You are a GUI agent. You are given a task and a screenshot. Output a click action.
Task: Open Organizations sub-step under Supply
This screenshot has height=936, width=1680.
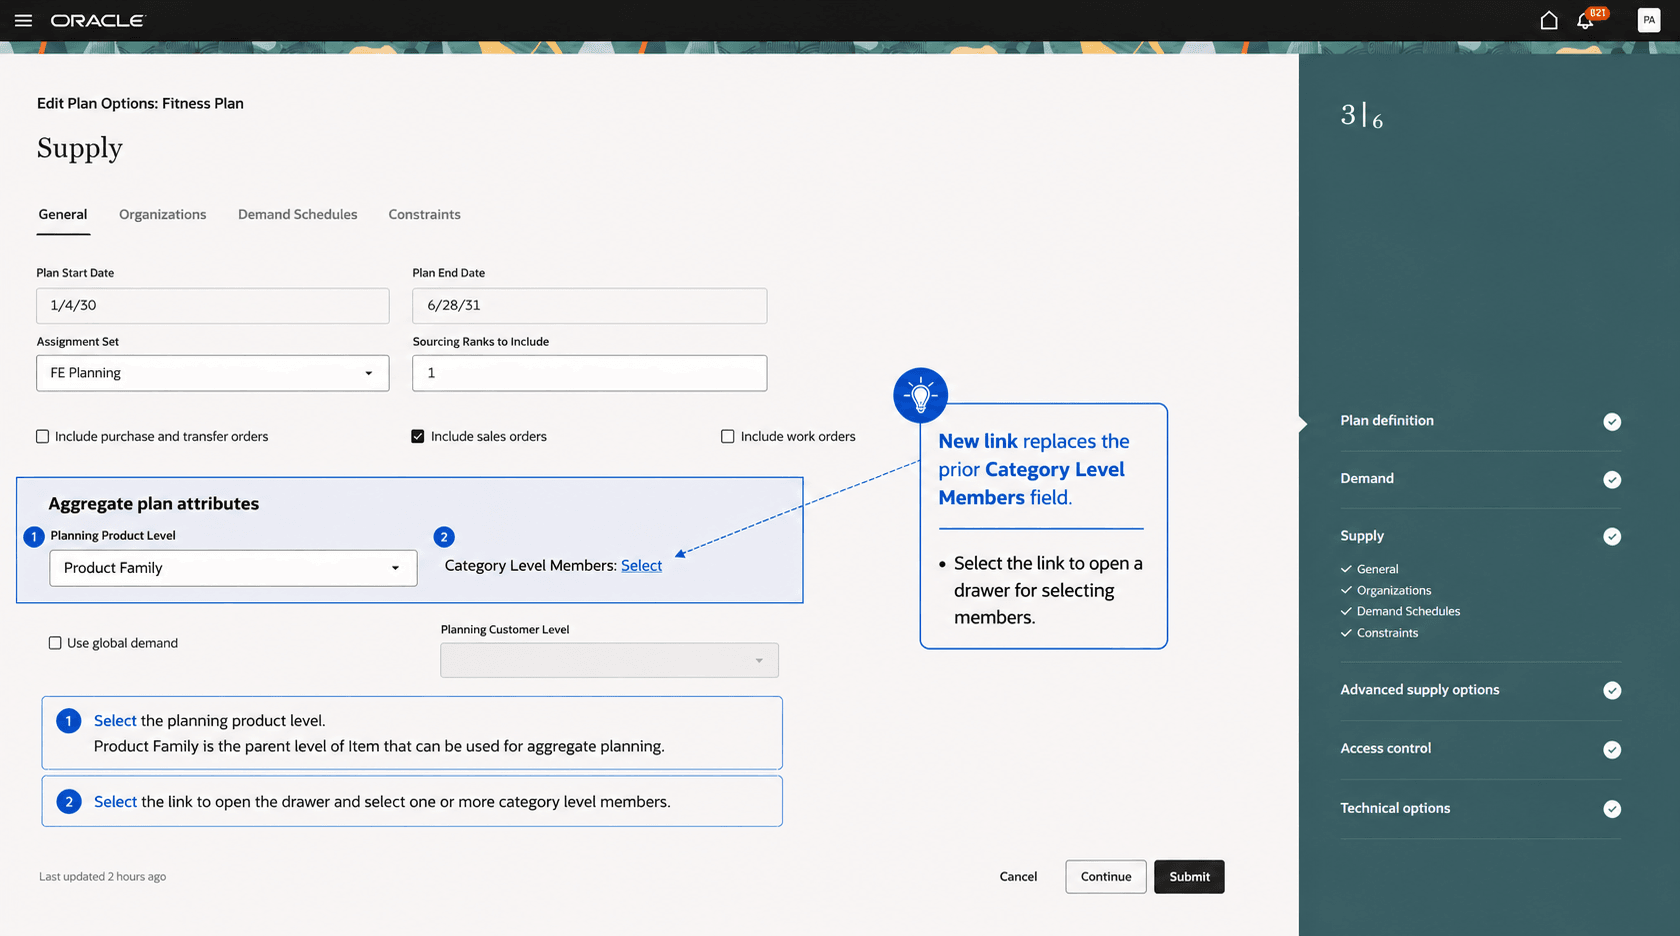[1394, 591]
